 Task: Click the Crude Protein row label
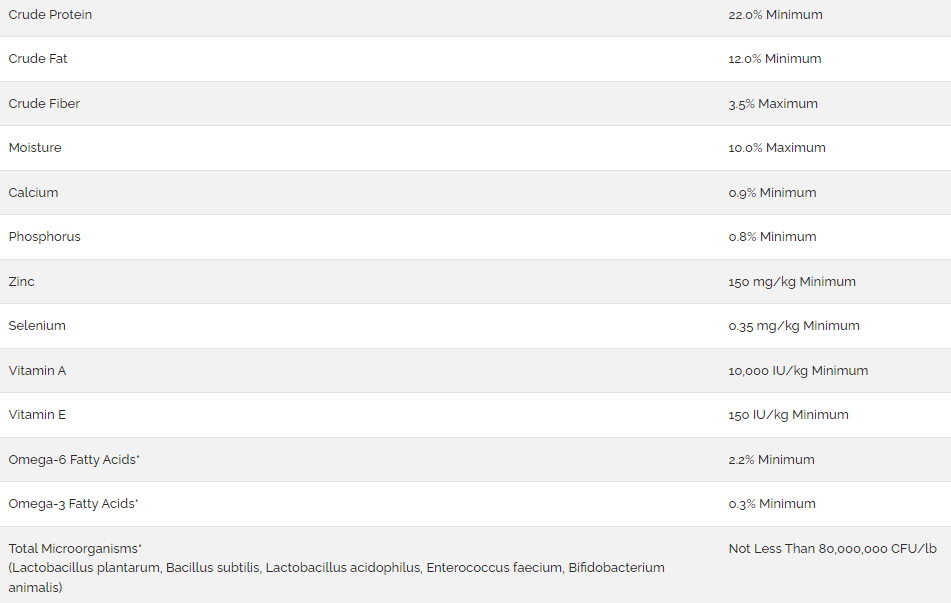50,15
